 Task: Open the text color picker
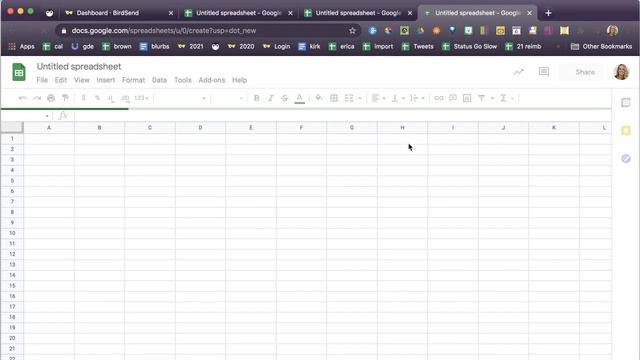[x=299, y=98]
